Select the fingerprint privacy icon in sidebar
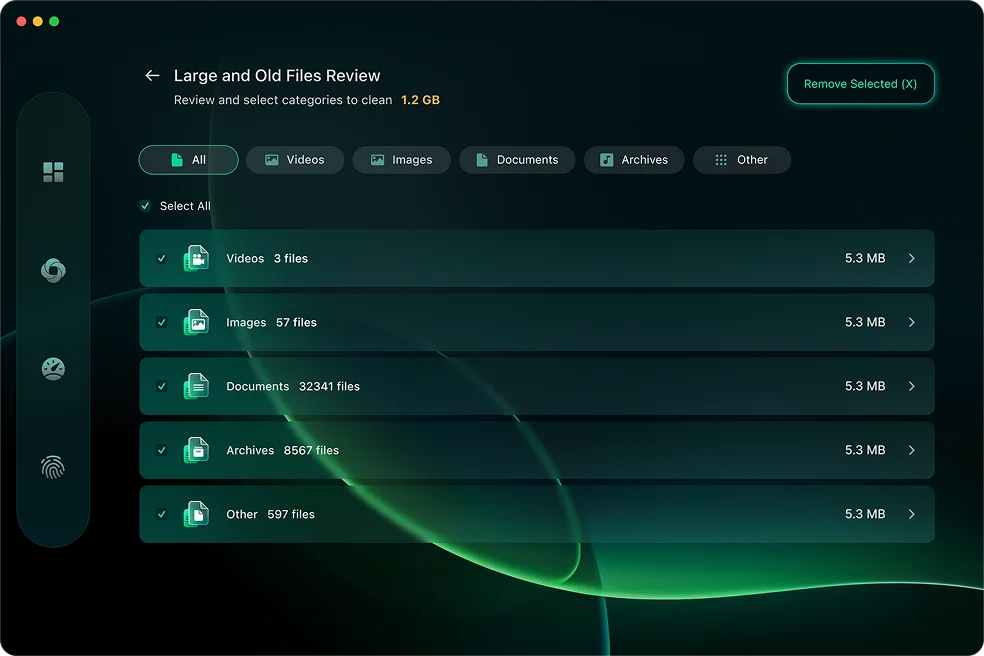Viewport: 984px width, 656px height. (x=53, y=467)
